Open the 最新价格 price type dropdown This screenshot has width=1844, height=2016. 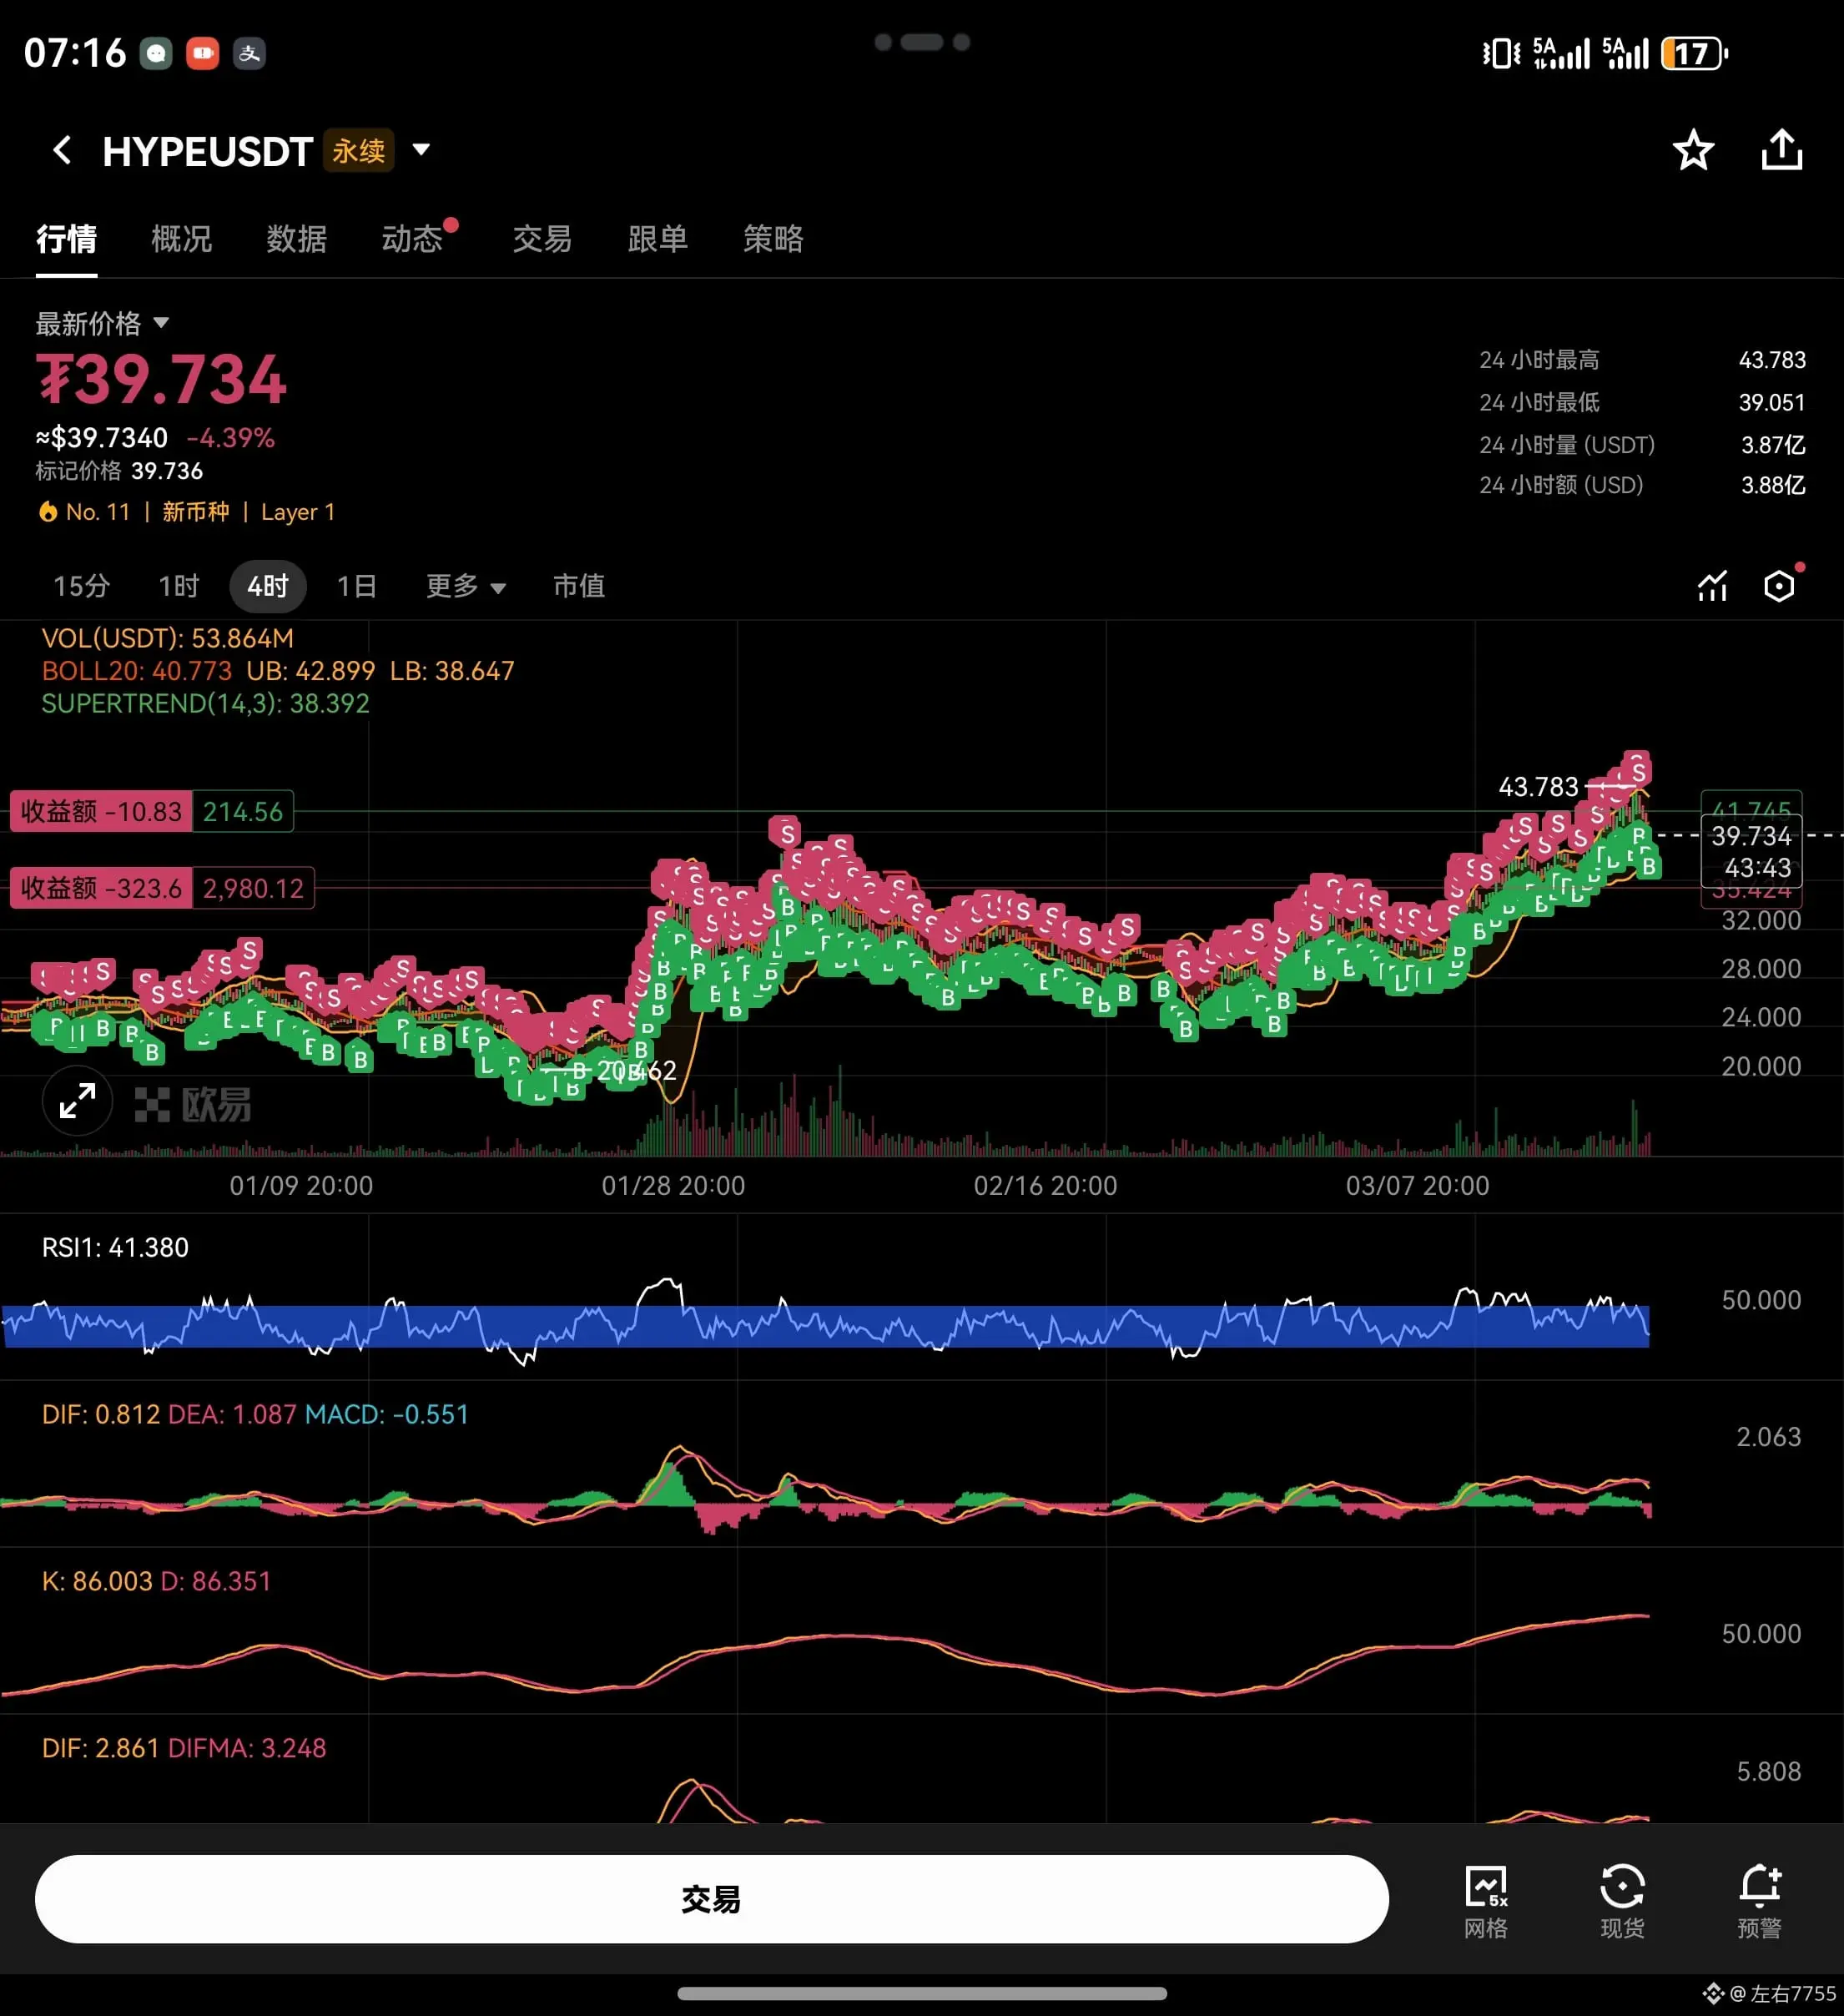(x=102, y=323)
